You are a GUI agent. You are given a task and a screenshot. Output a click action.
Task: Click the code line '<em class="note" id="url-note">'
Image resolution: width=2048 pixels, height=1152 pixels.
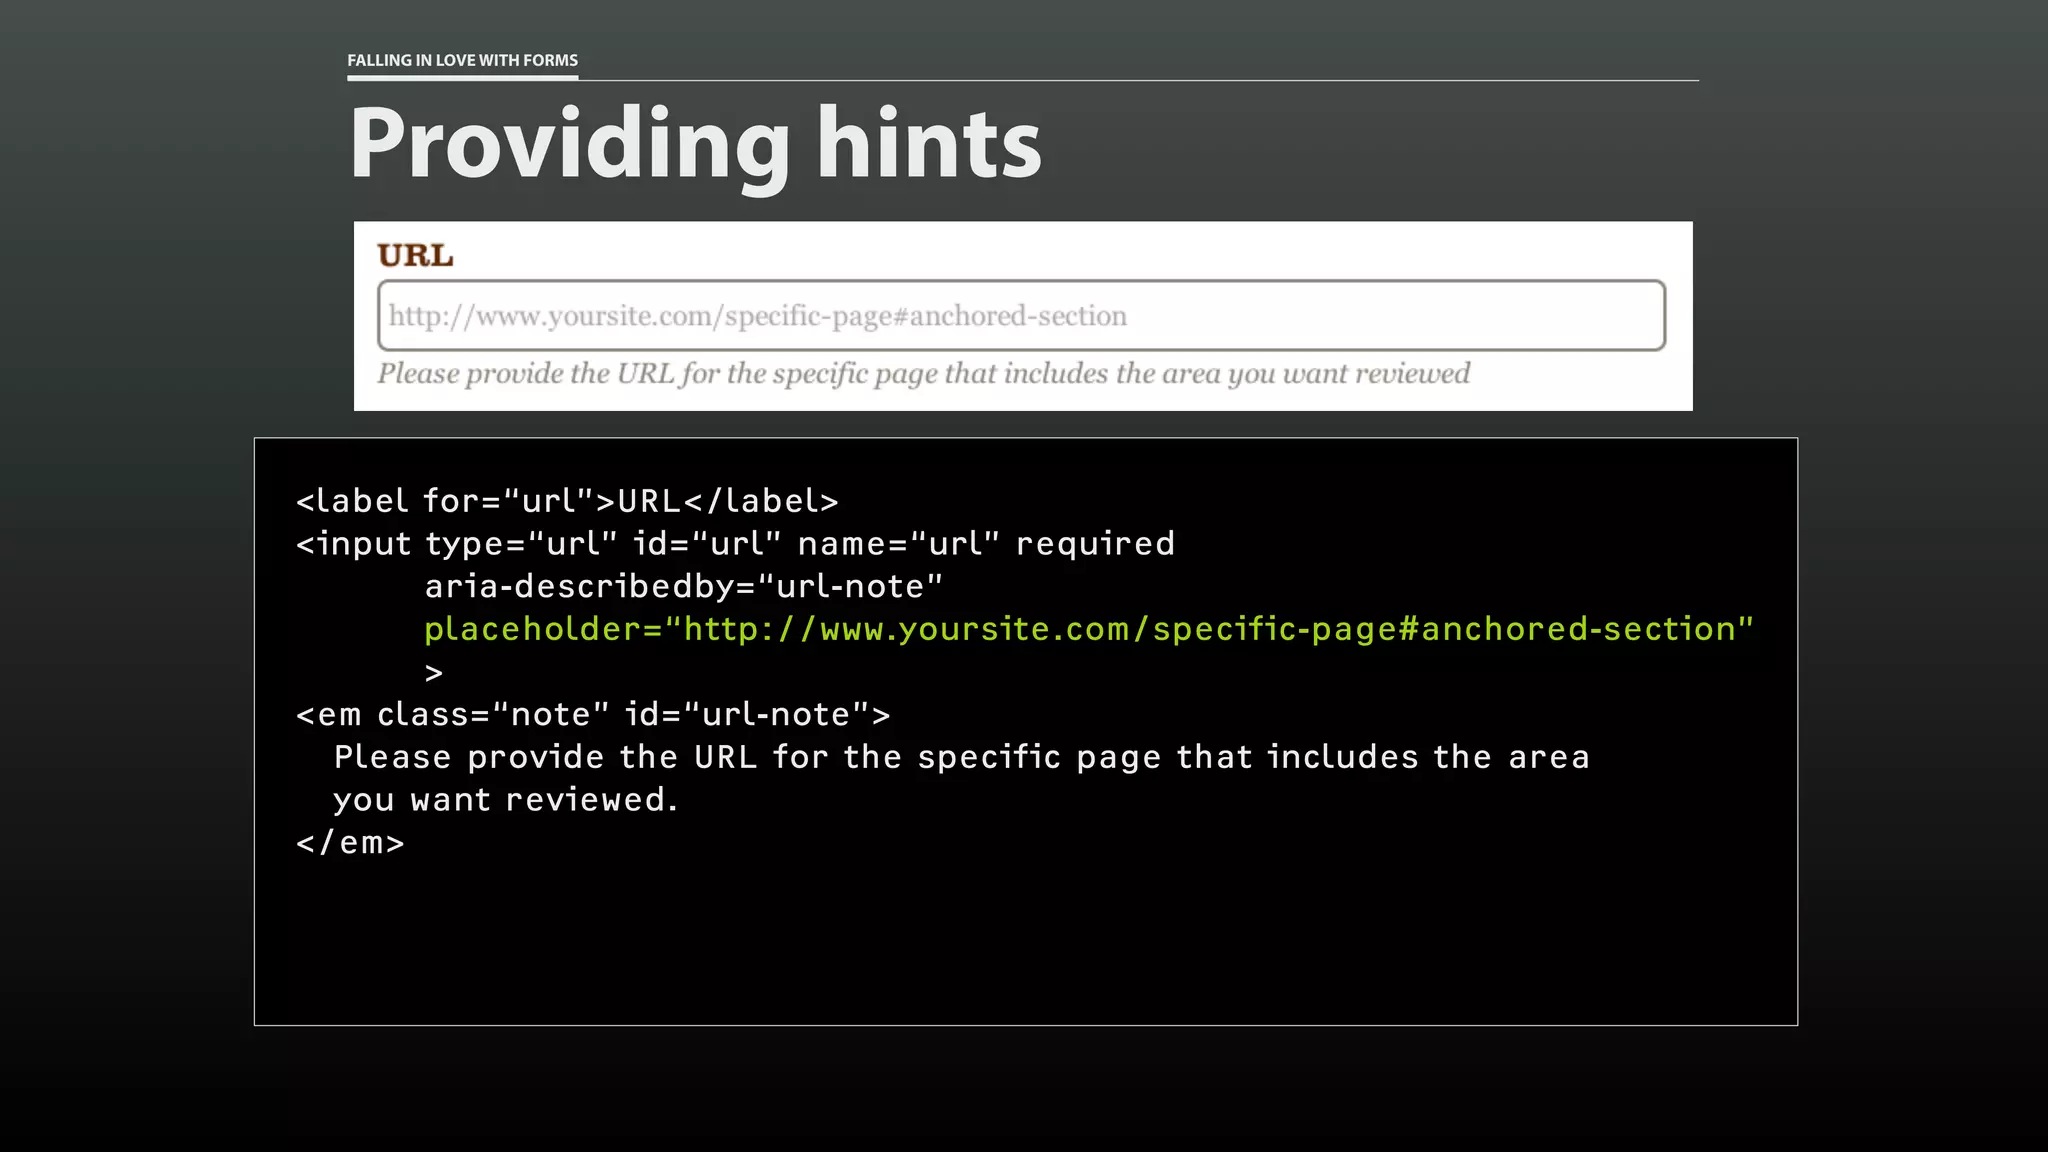pos(593,715)
